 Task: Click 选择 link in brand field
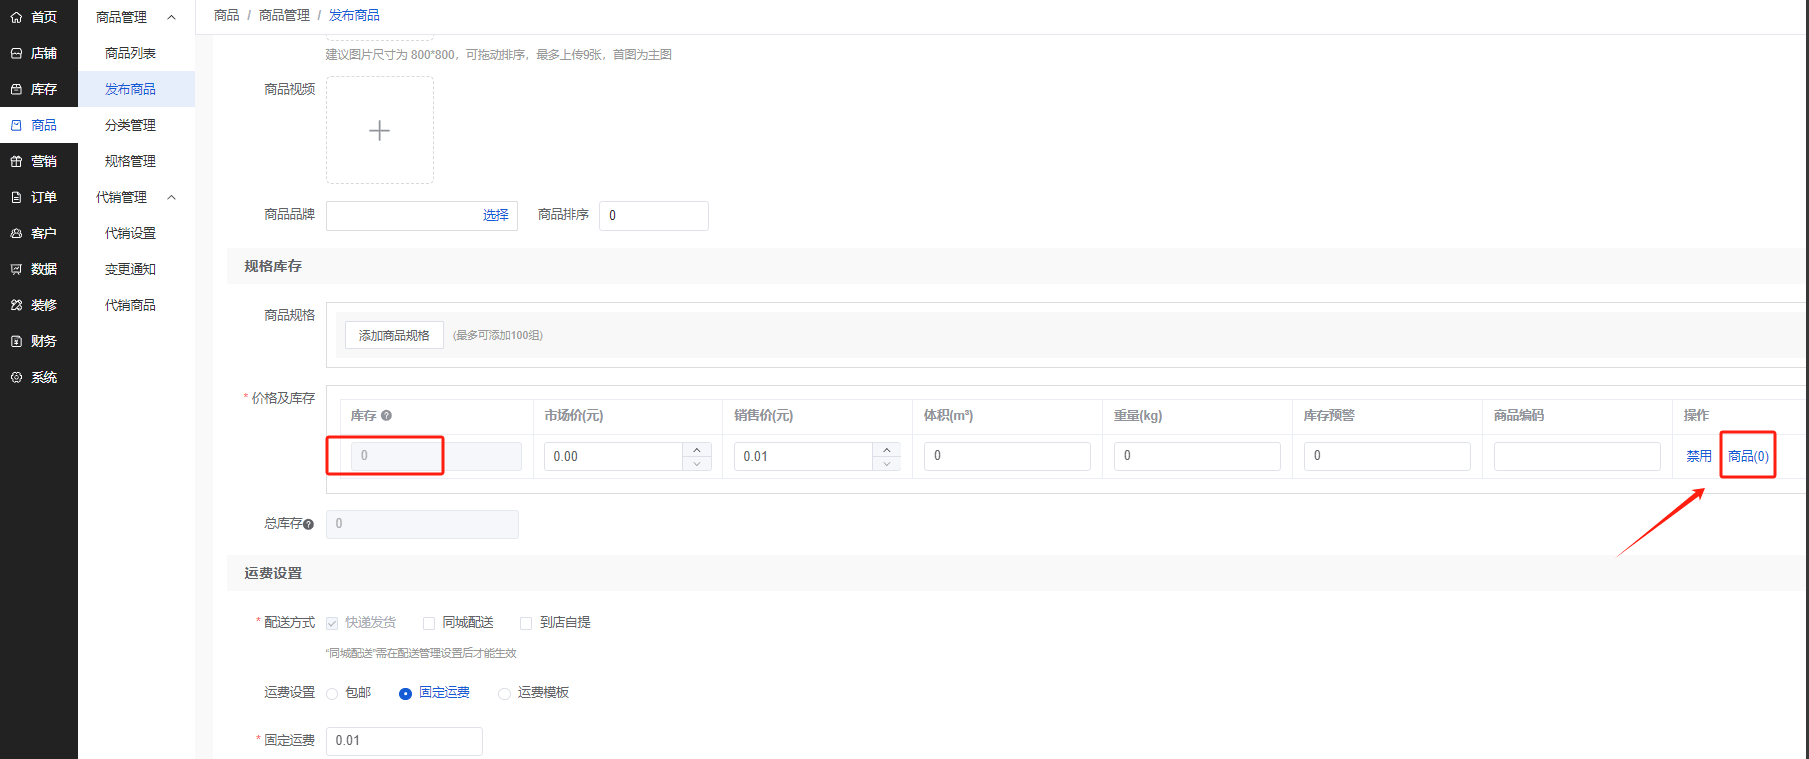click(496, 215)
